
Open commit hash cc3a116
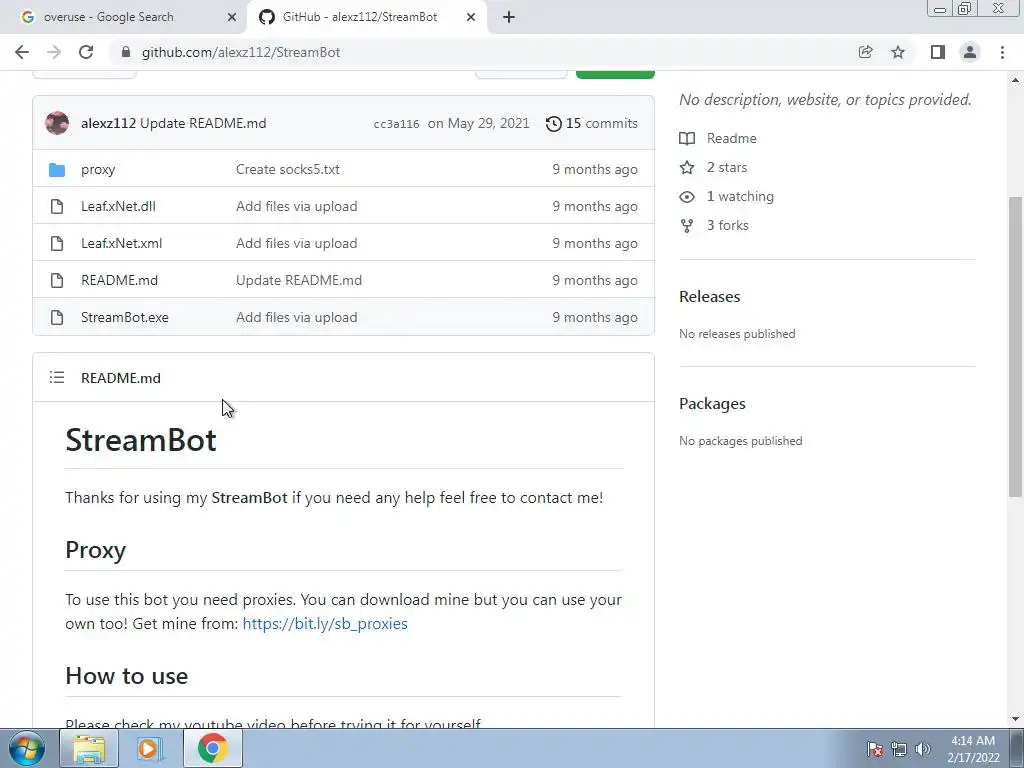(396, 124)
